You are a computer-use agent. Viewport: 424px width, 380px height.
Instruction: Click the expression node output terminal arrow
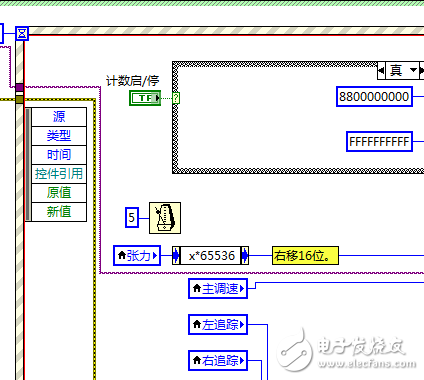pyautogui.click(x=245, y=256)
